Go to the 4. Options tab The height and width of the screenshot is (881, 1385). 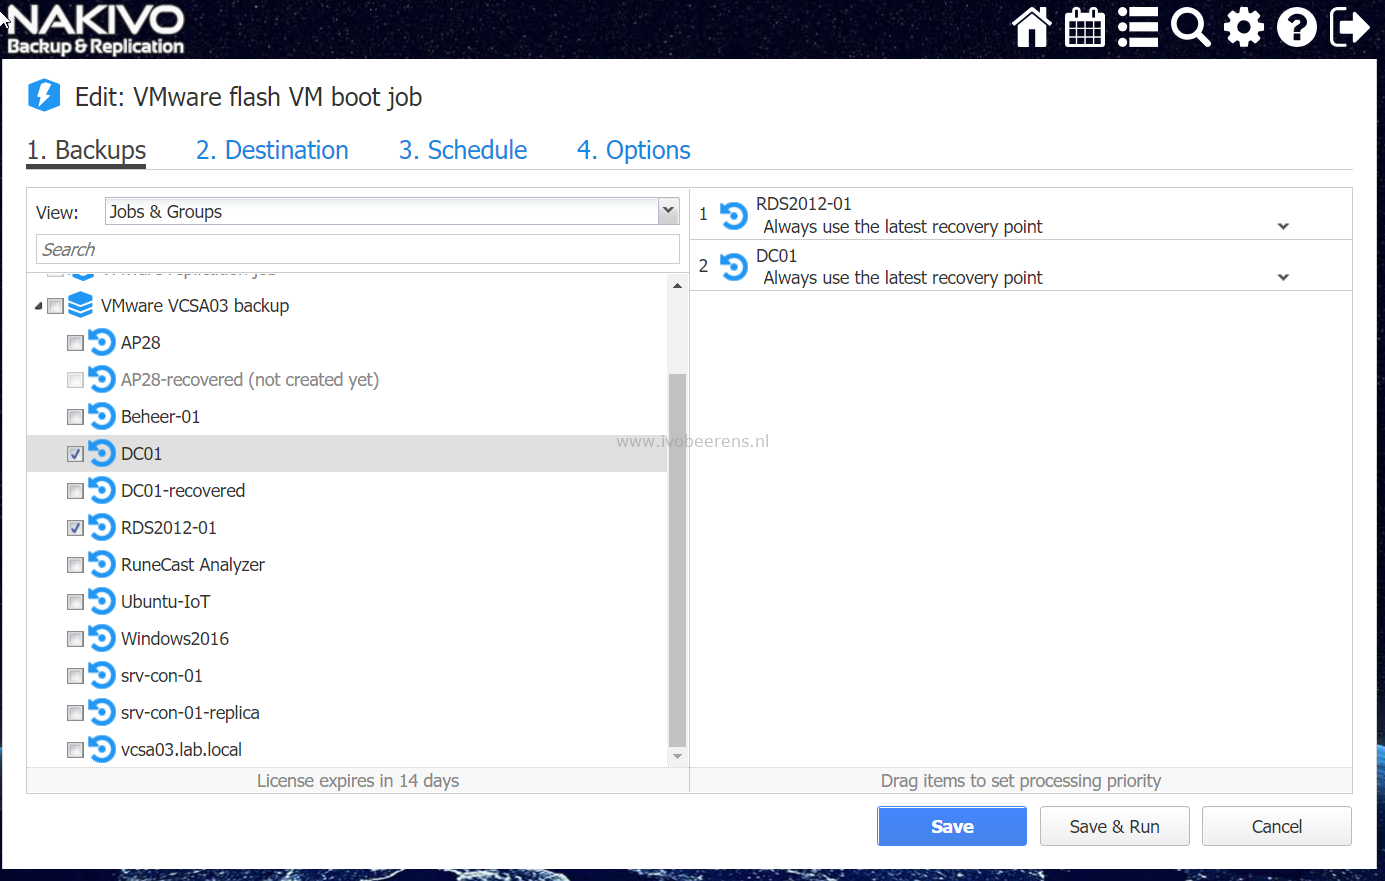(634, 150)
